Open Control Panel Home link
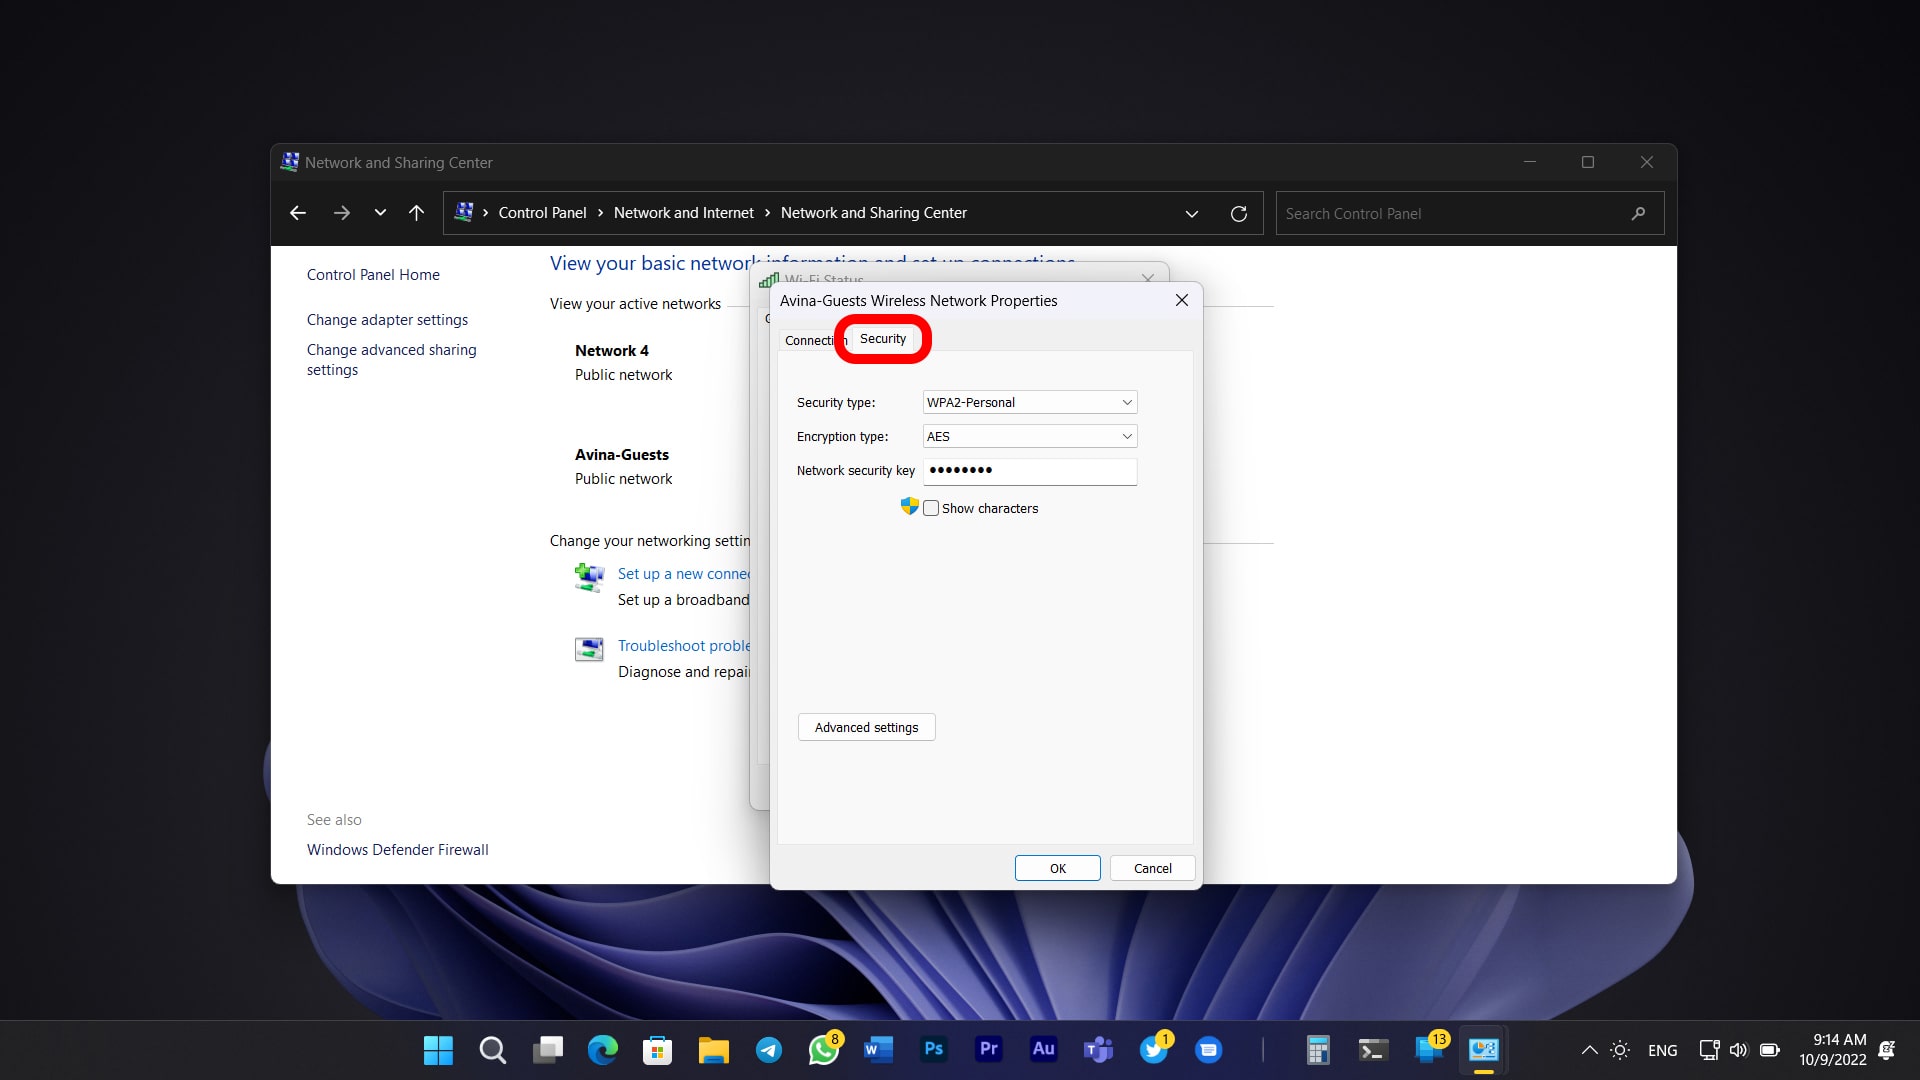 373,275
